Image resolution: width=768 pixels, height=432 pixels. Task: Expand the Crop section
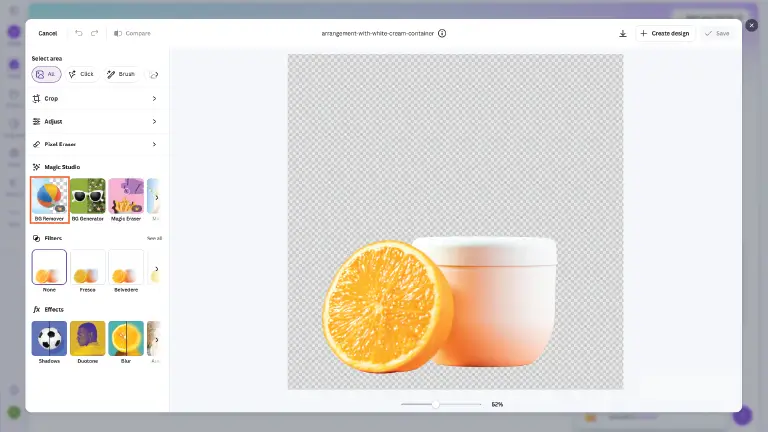tap(95, 98)
